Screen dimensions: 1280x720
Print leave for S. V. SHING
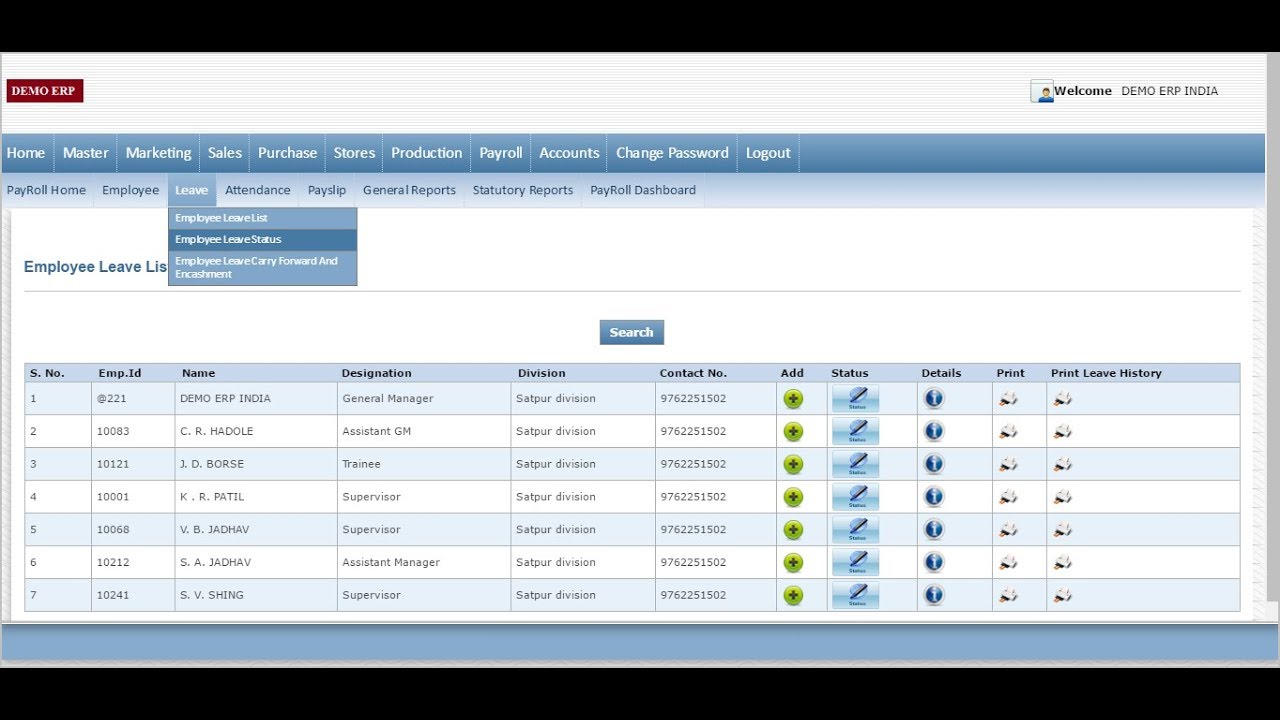(x=1008, y=595)
